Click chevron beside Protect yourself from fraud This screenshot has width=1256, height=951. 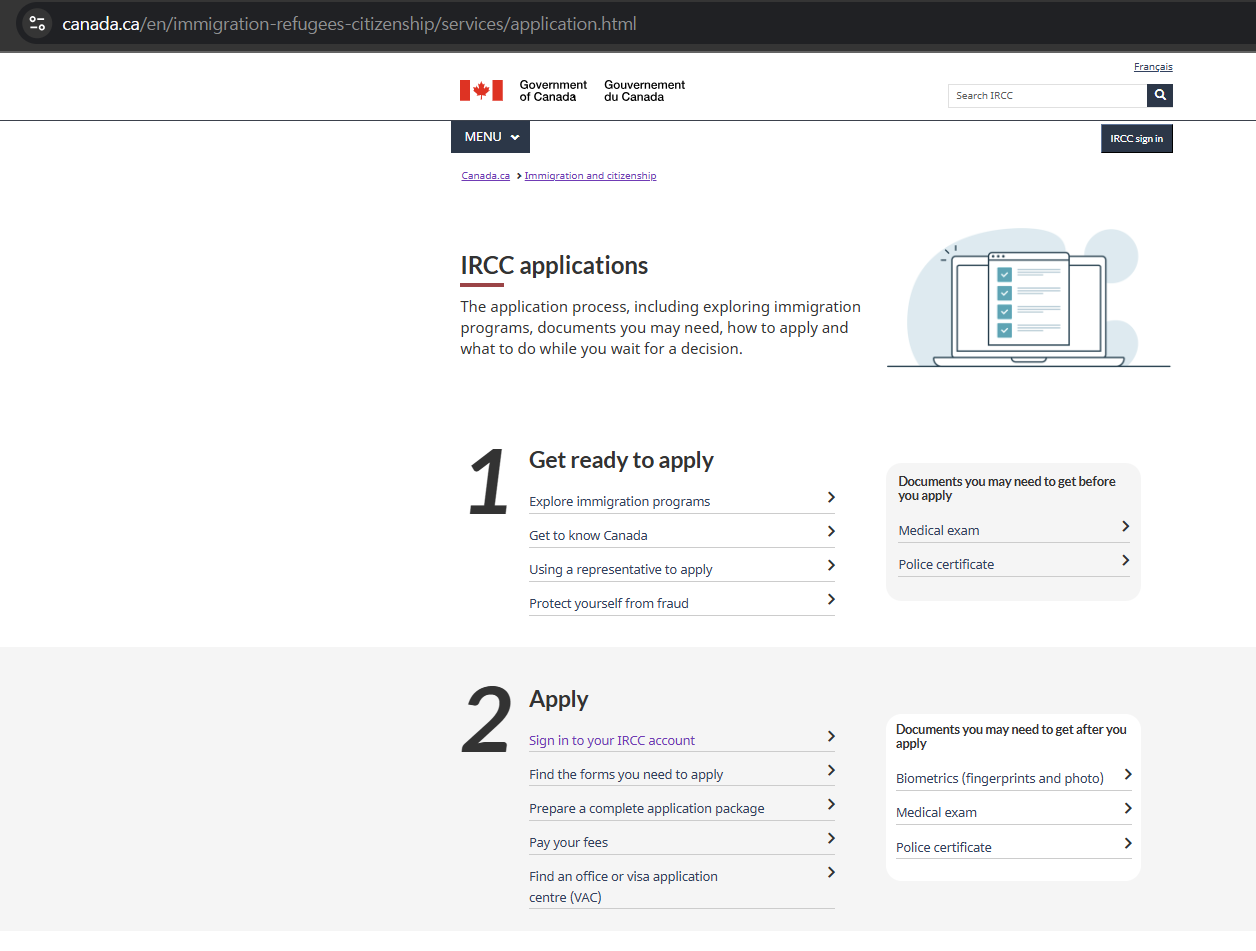tap(831, 599)
